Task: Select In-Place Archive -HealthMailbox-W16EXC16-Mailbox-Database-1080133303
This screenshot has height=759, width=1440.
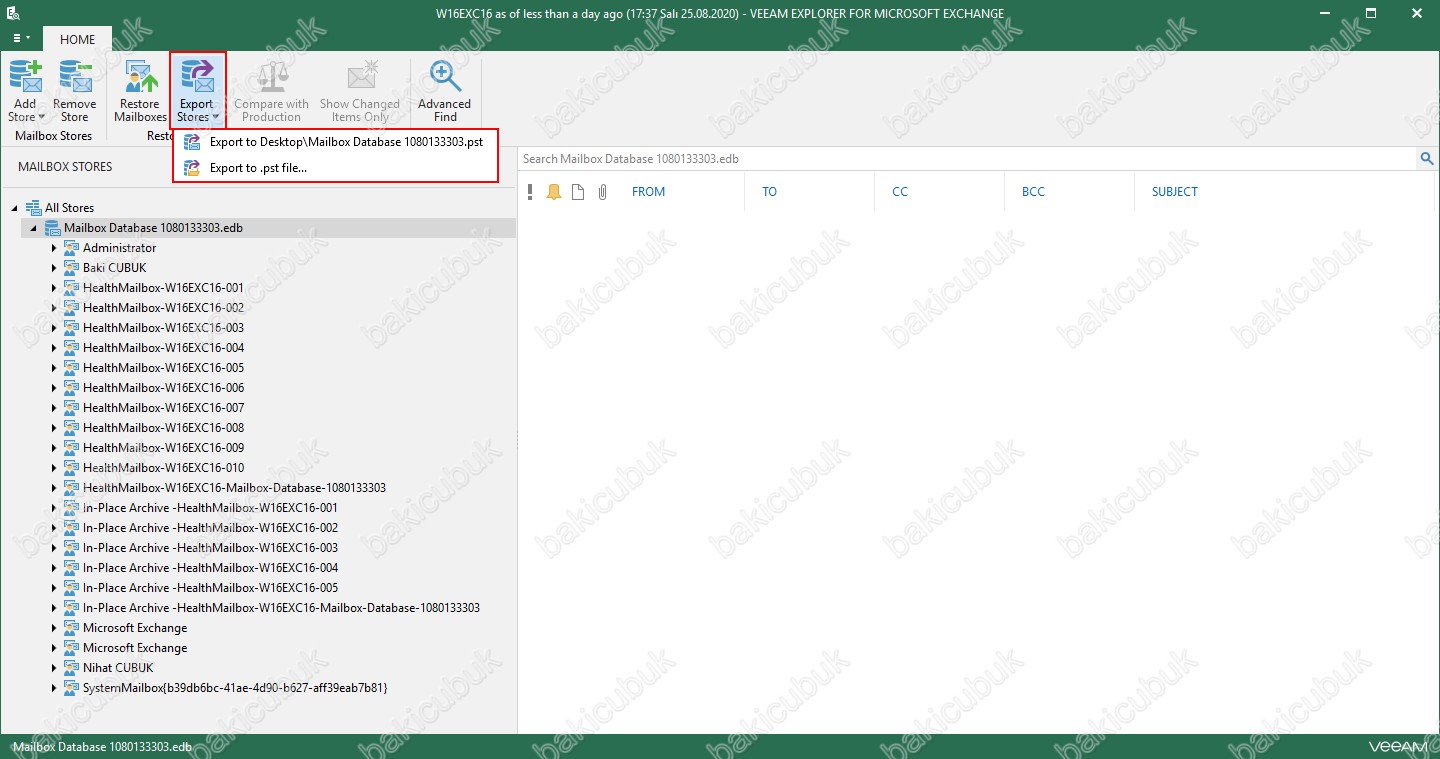Action: tap(281, 608)
